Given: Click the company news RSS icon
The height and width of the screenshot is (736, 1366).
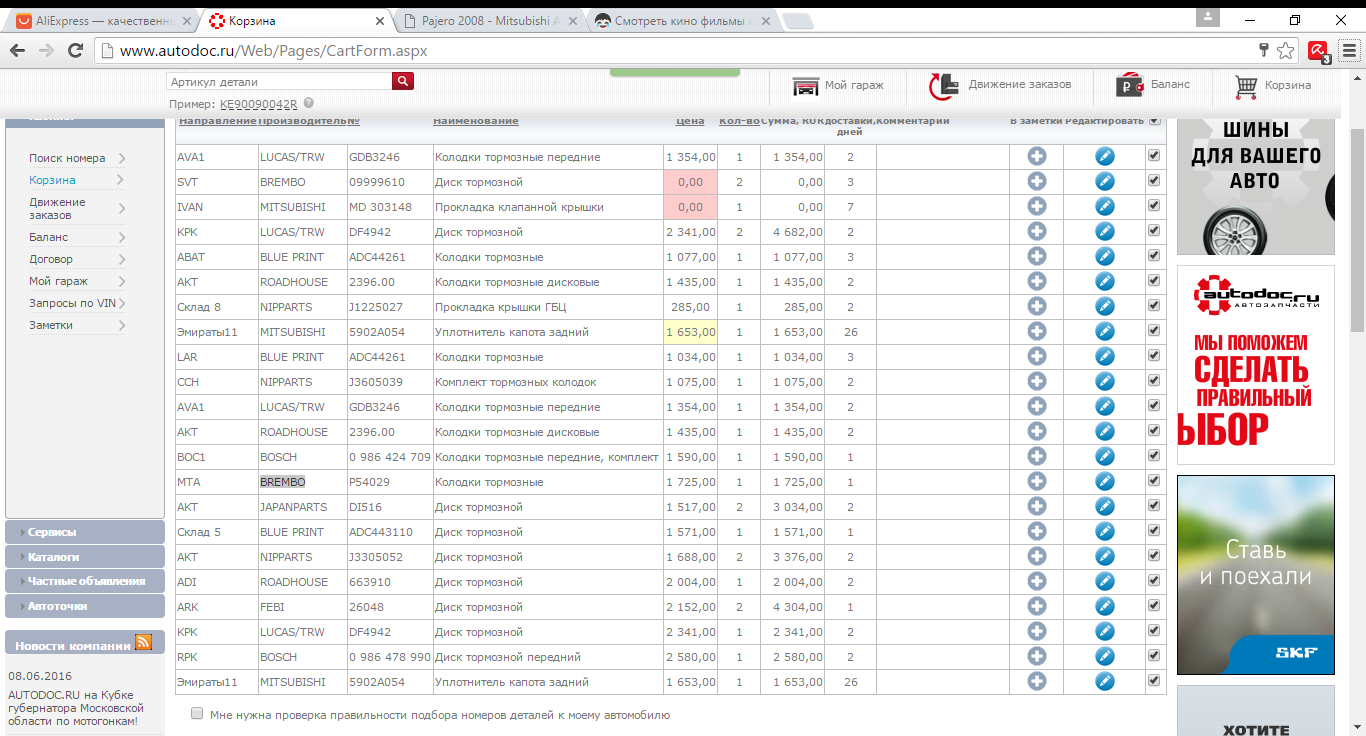Looking at the screenshot, I should 143,643.
